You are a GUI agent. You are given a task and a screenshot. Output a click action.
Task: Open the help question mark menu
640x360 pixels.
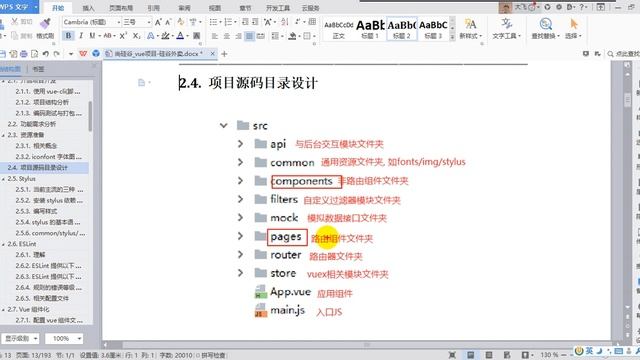(582, 7)
